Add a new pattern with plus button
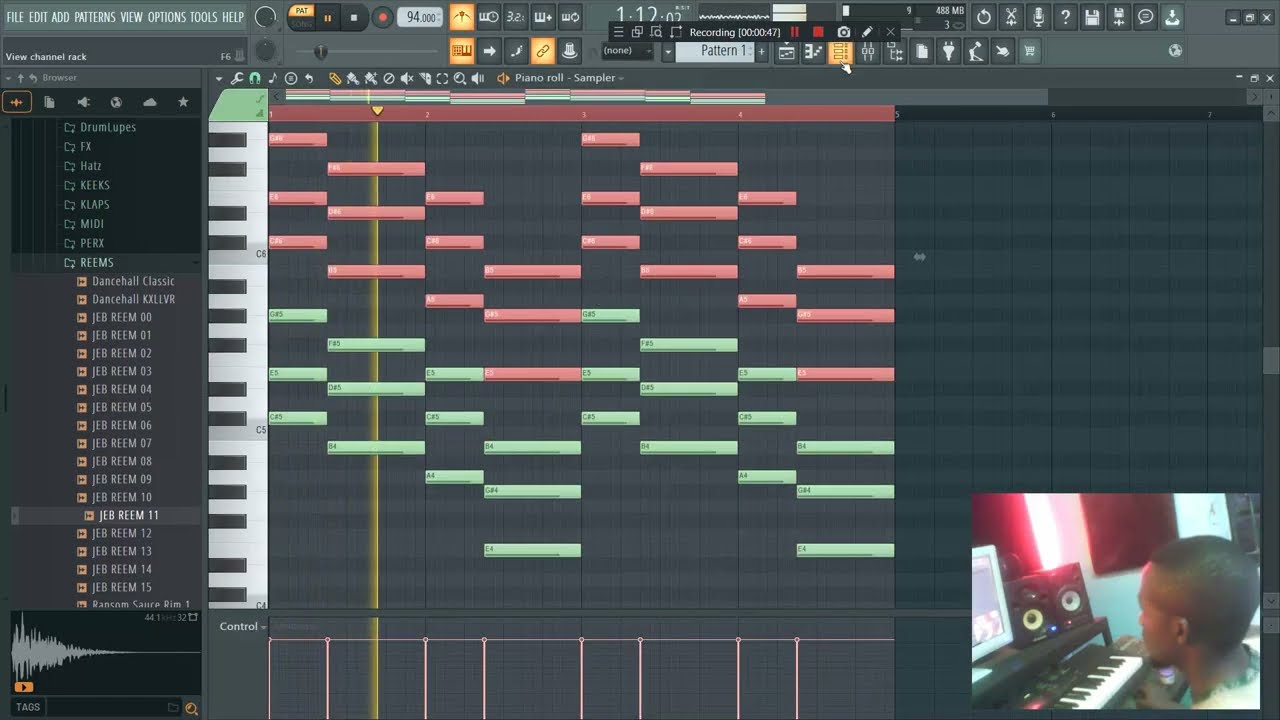Viewport: 1280px width, 720px height. [761, 51]
